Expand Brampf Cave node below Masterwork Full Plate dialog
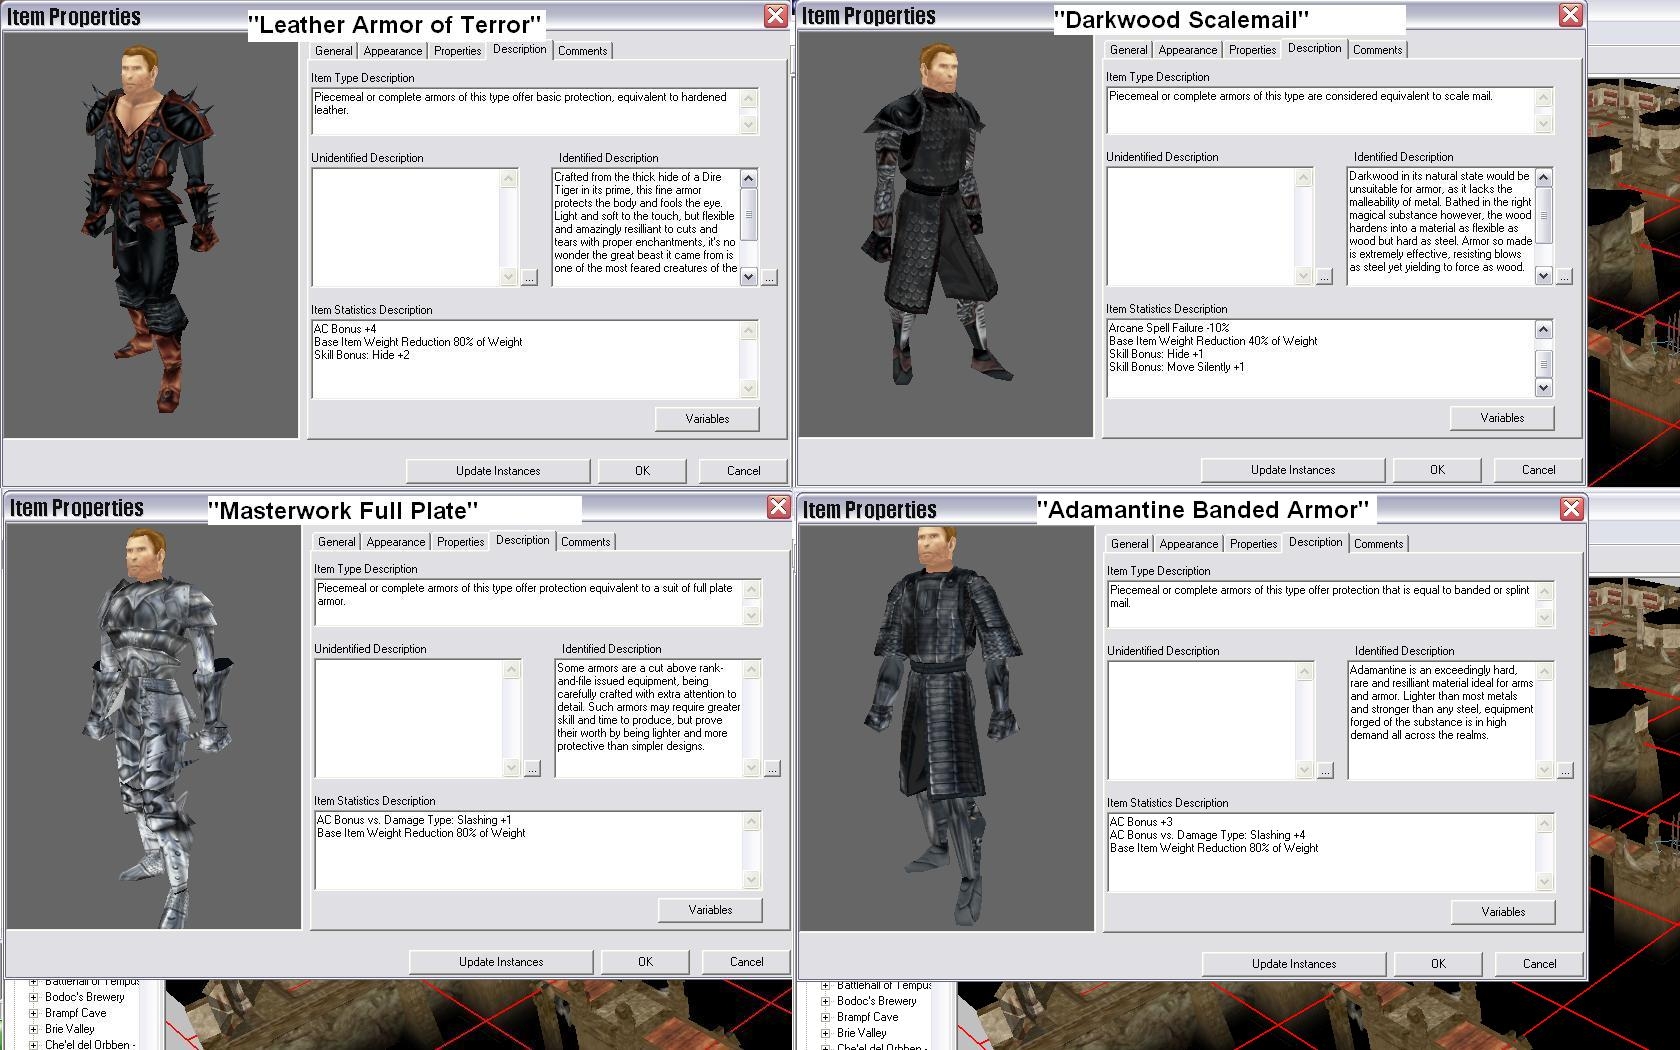 tap(33, 1013)
